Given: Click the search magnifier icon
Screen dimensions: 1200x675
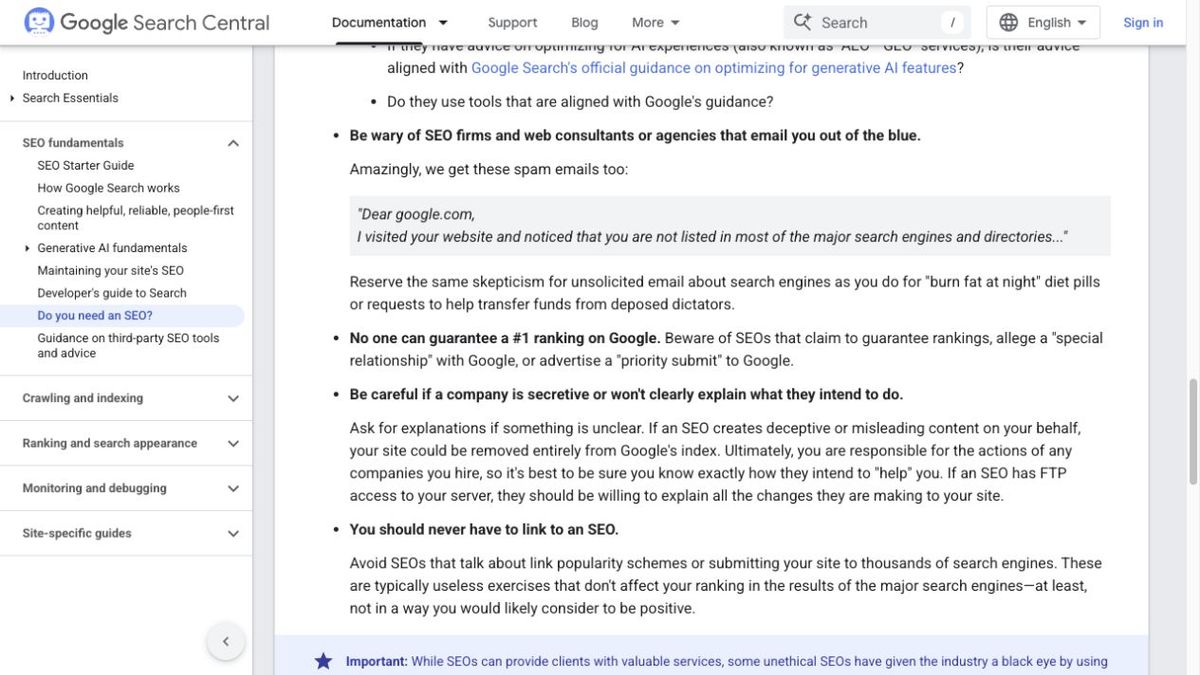Looking at the screenshot, I should tap(802, 22).
